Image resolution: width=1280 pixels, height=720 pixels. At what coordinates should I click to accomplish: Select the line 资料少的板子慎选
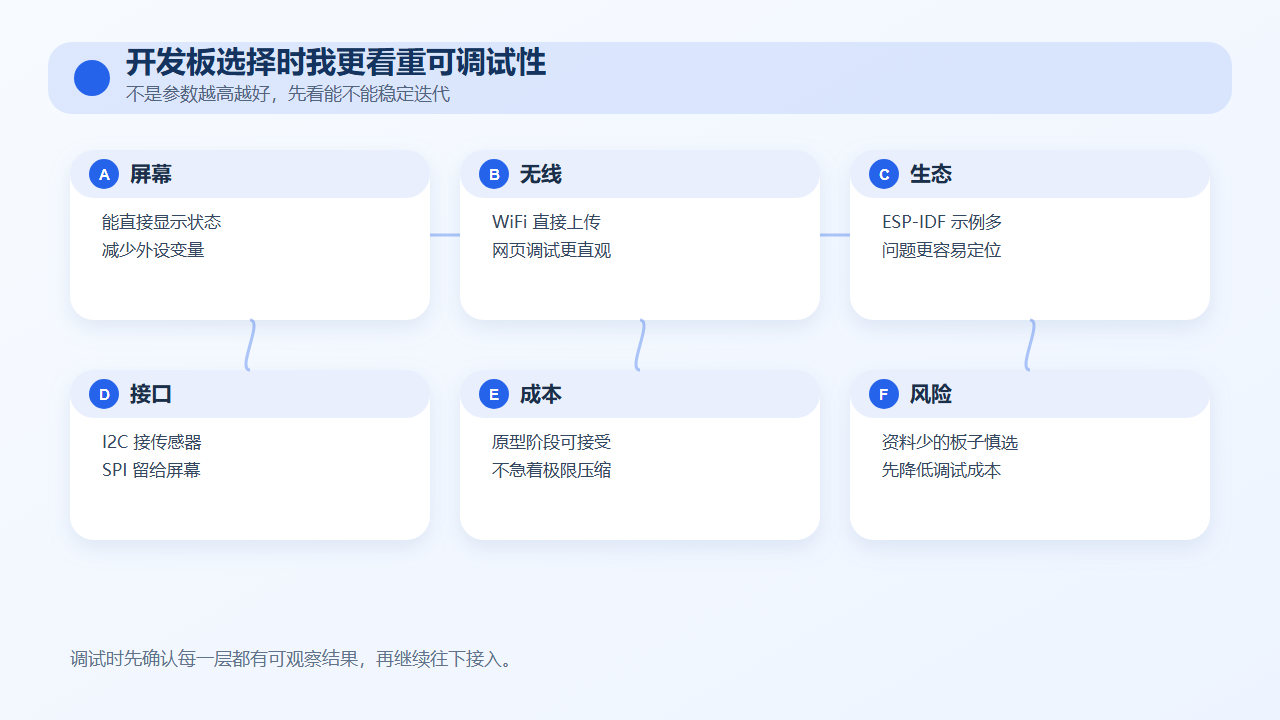pos(950,442)
